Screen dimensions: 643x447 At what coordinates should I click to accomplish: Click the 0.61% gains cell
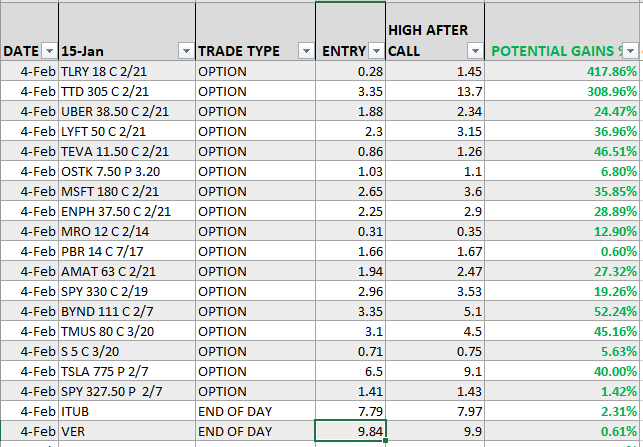(562, 431)
